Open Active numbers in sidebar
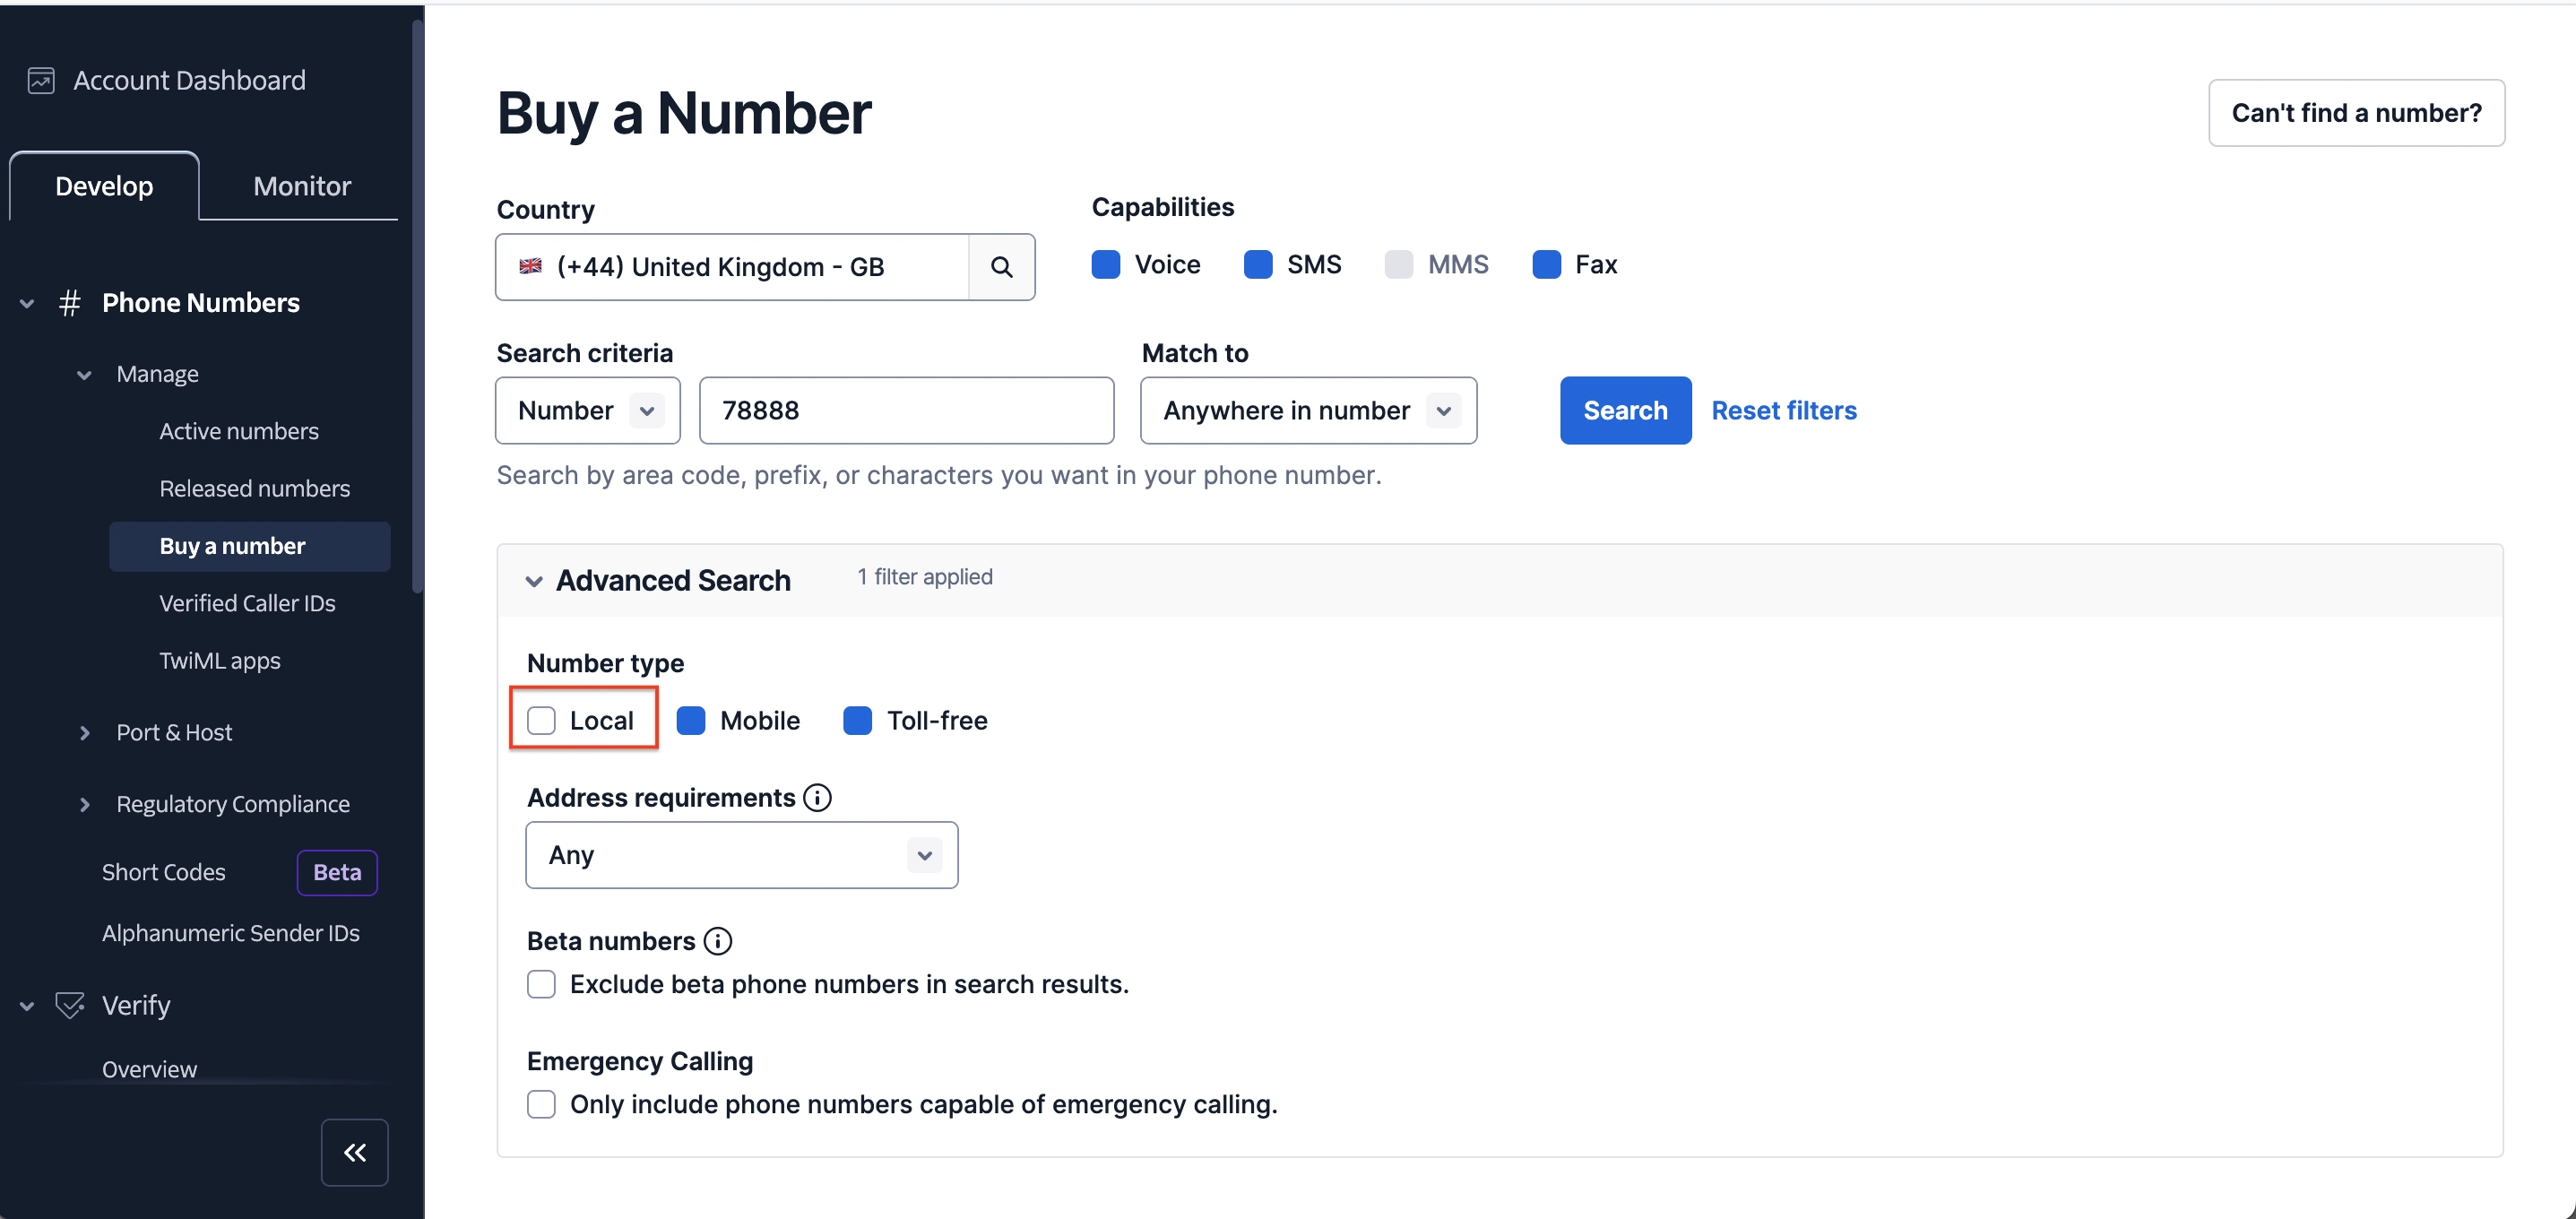Image resolution: width=2576 pixels, height=1219 pixels. [x=239, y=431]
